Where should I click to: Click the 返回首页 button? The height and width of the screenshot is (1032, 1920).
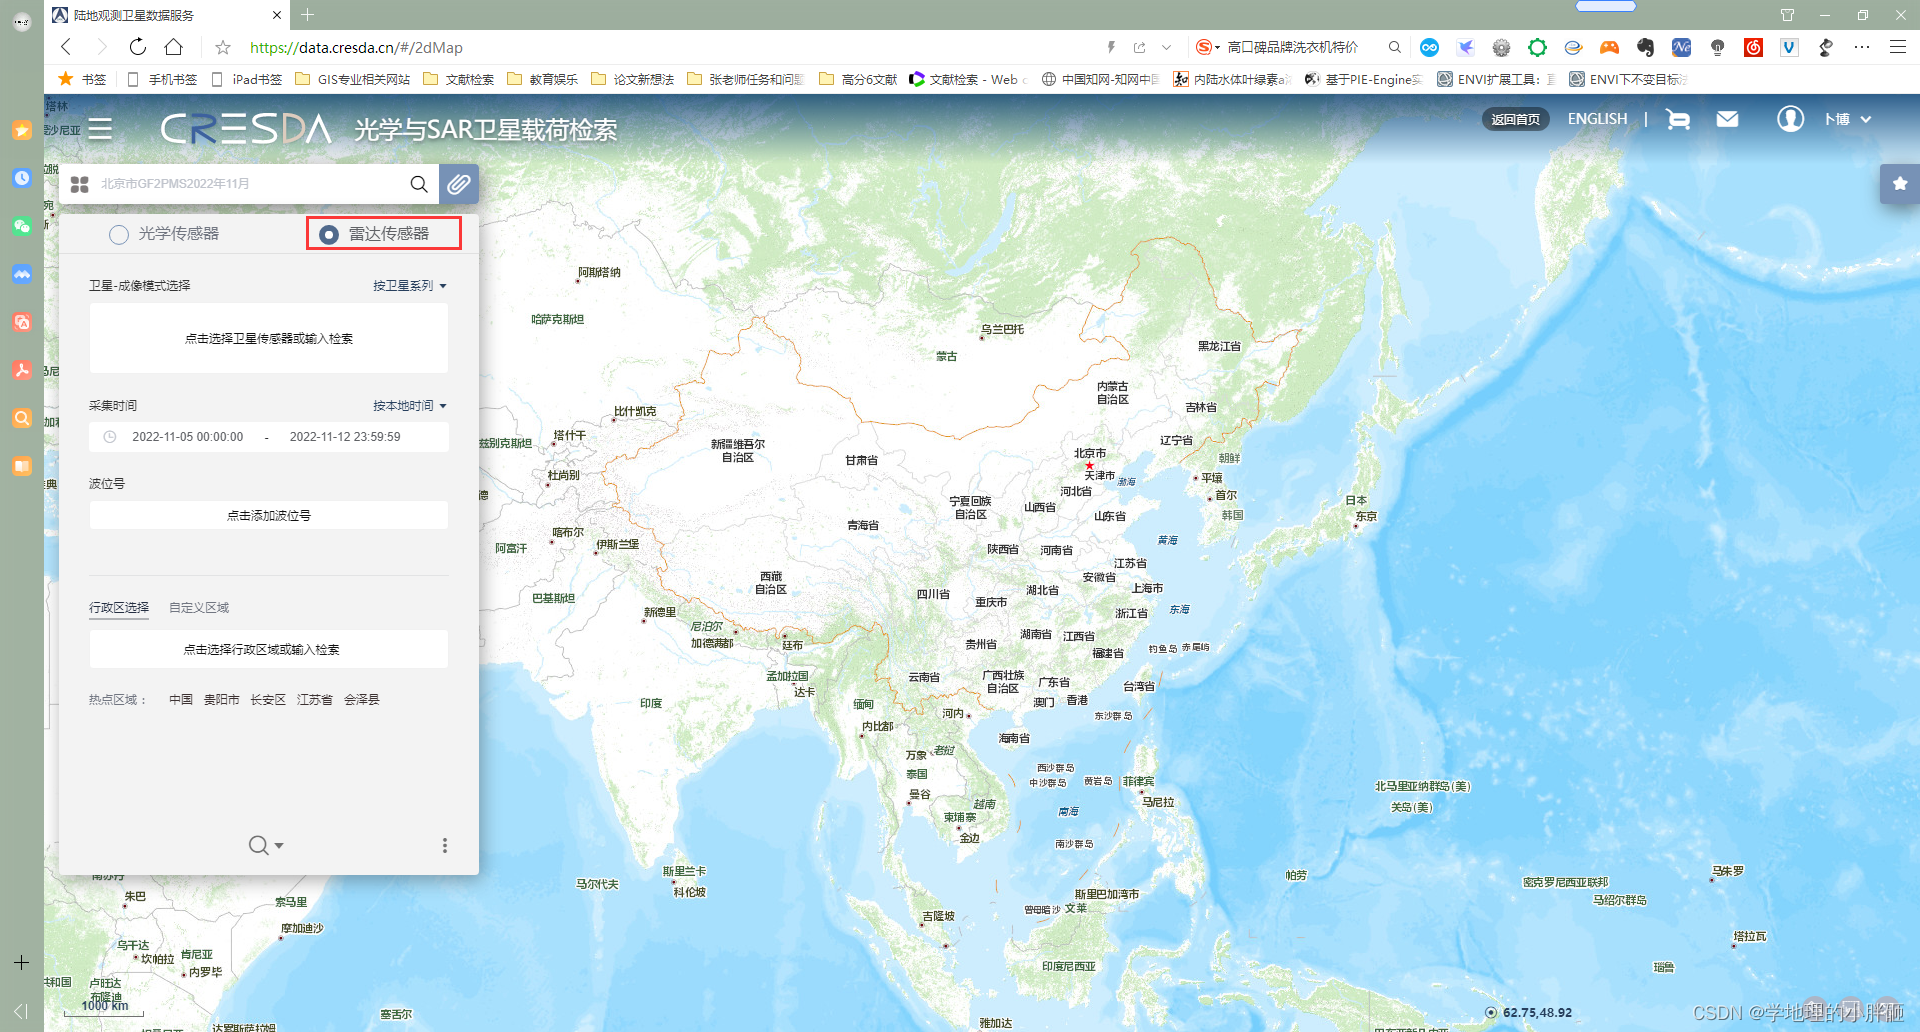tap(1516, 119)
